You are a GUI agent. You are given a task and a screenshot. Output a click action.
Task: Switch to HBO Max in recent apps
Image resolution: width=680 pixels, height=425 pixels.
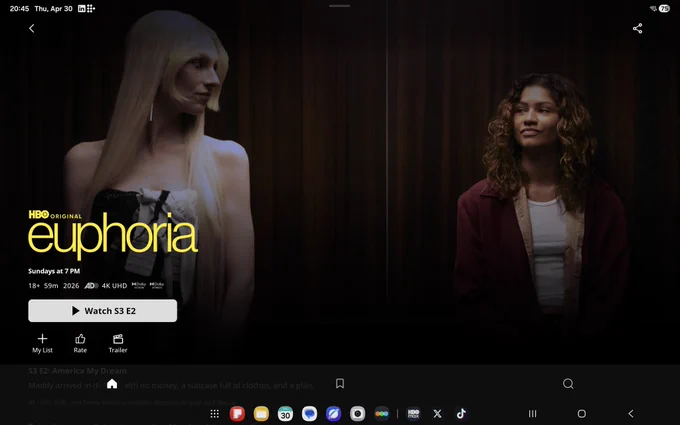point(413,414)
